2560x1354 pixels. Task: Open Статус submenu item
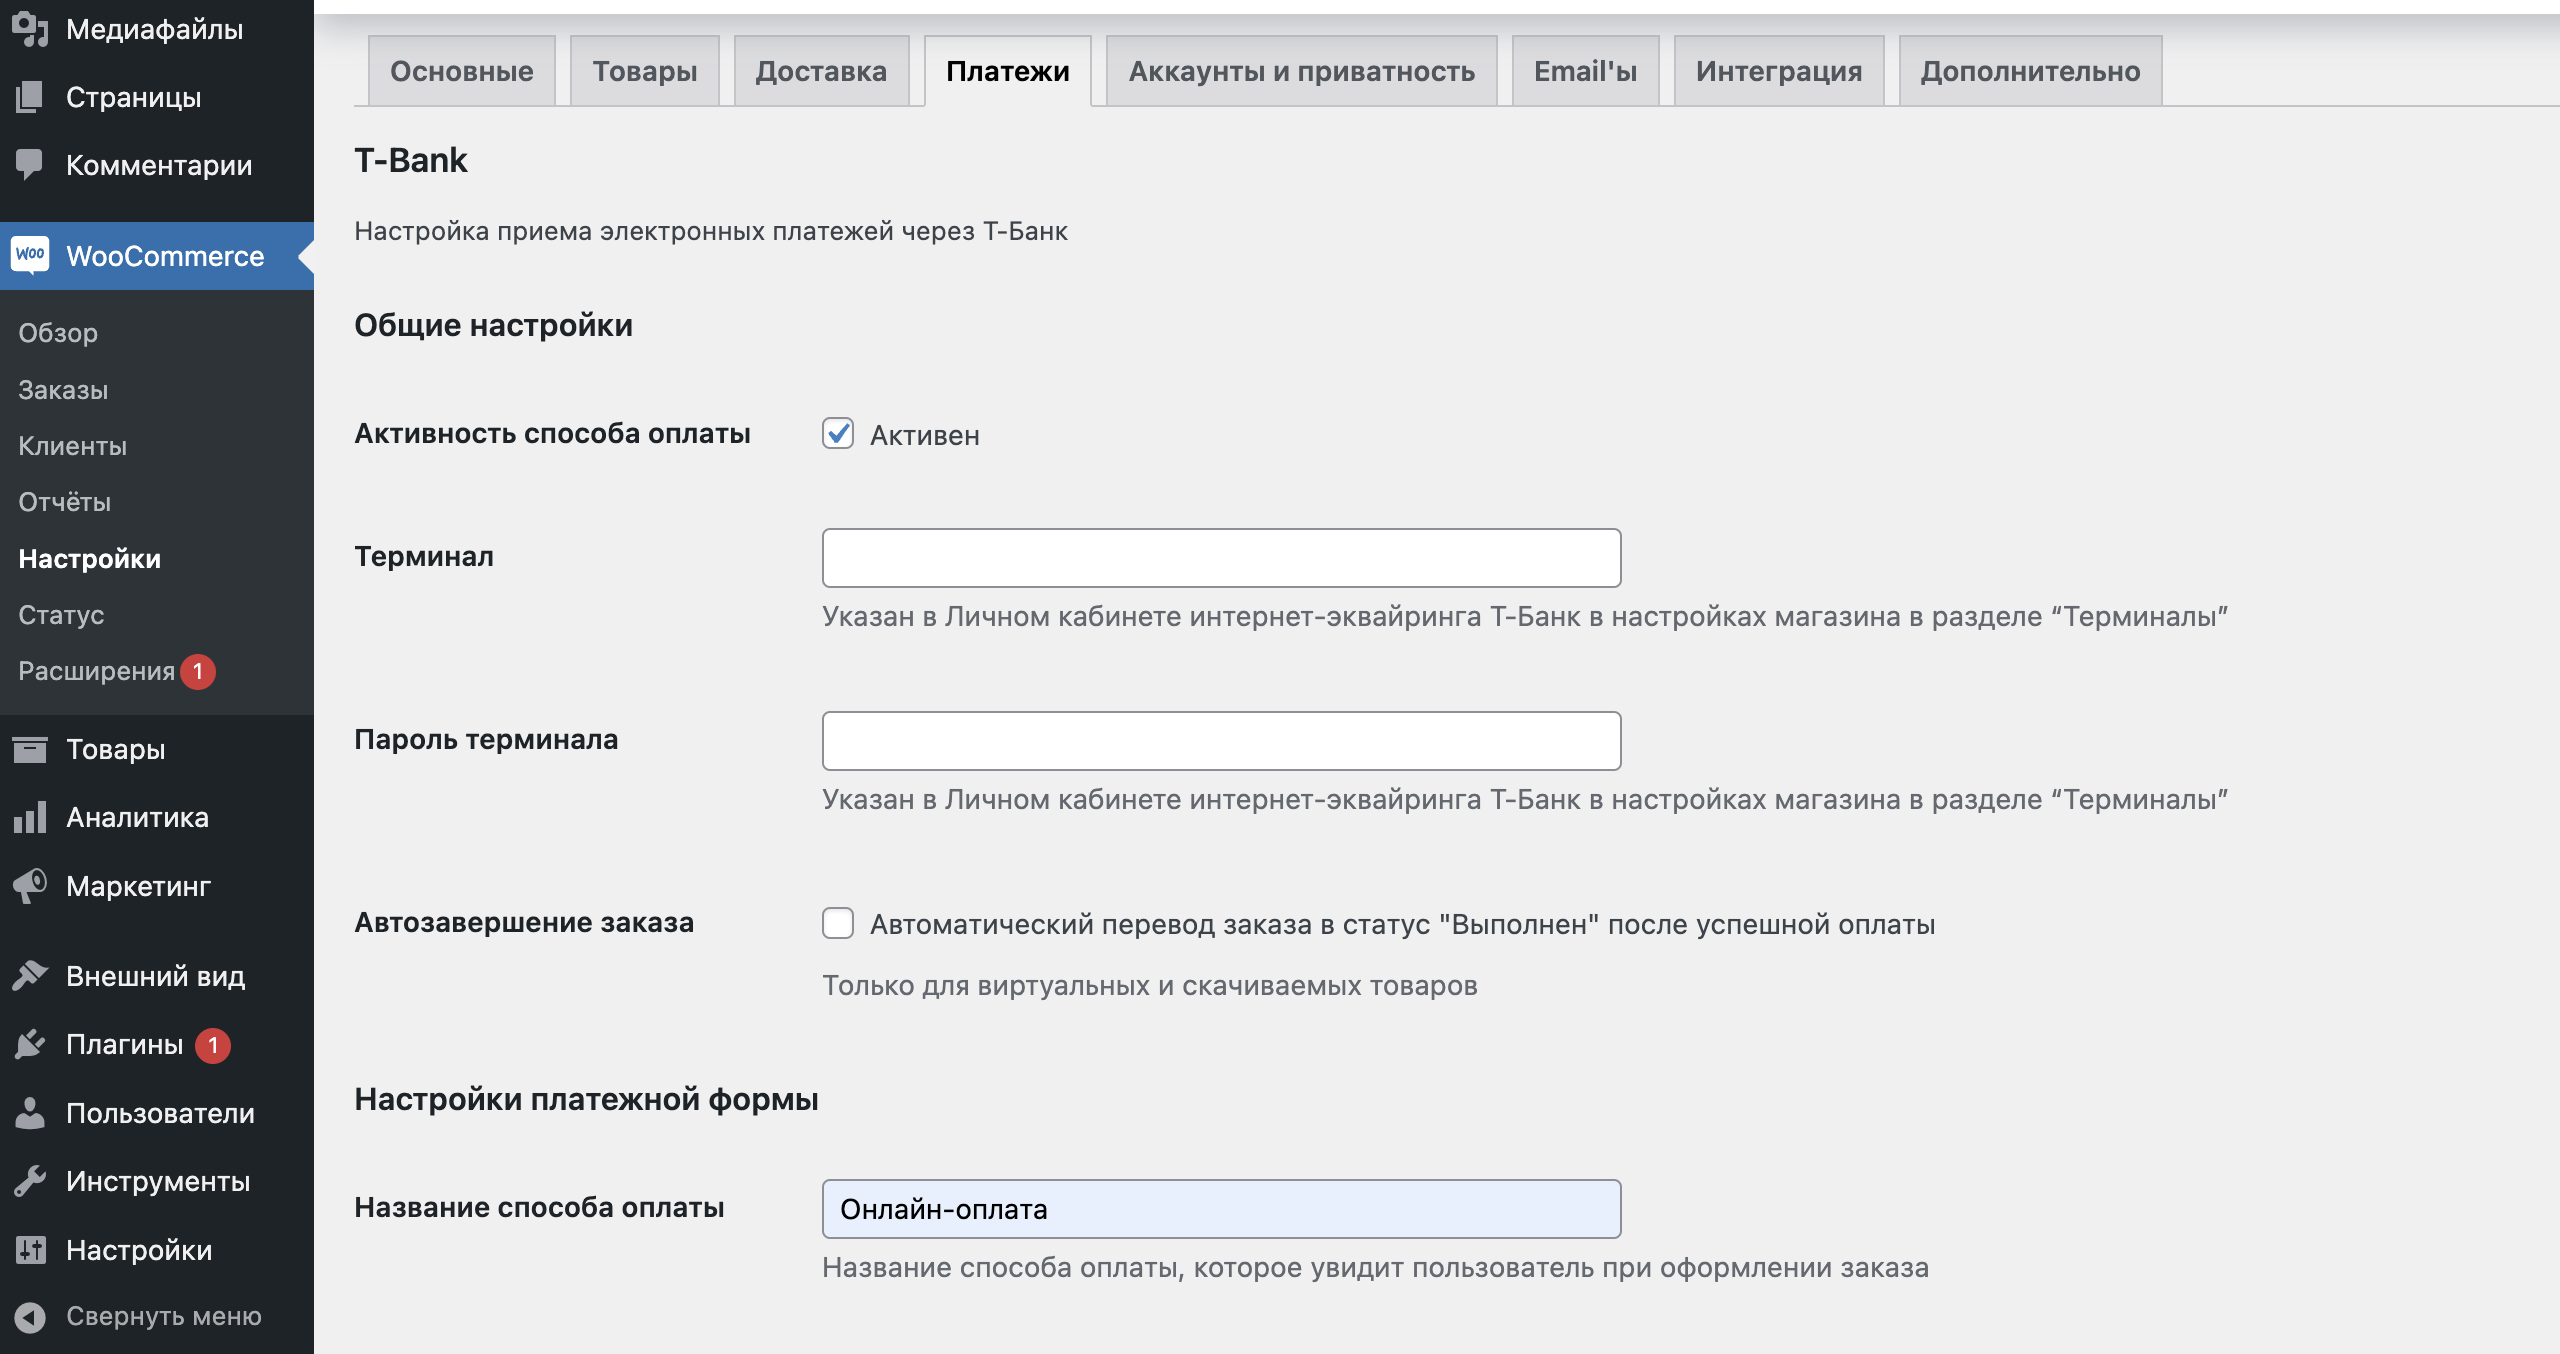(x=61, y=615)
